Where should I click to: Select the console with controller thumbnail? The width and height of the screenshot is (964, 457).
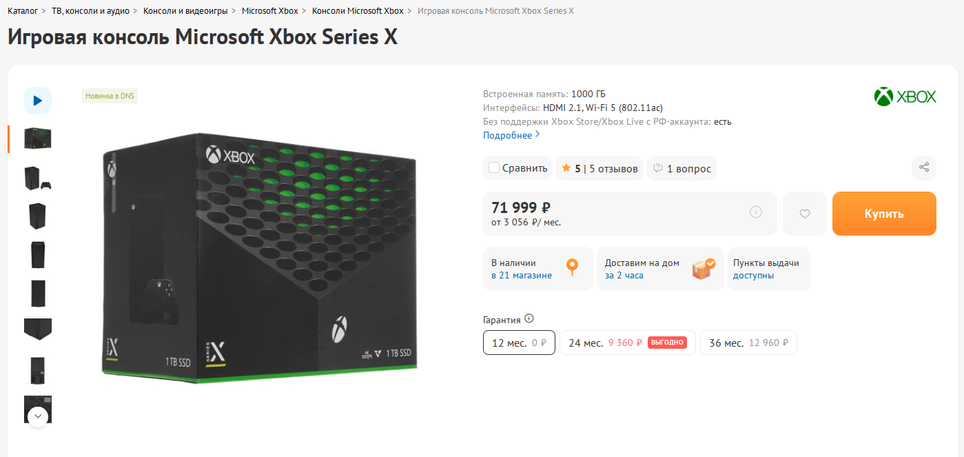pyautogui.click(x=37, y=178)
